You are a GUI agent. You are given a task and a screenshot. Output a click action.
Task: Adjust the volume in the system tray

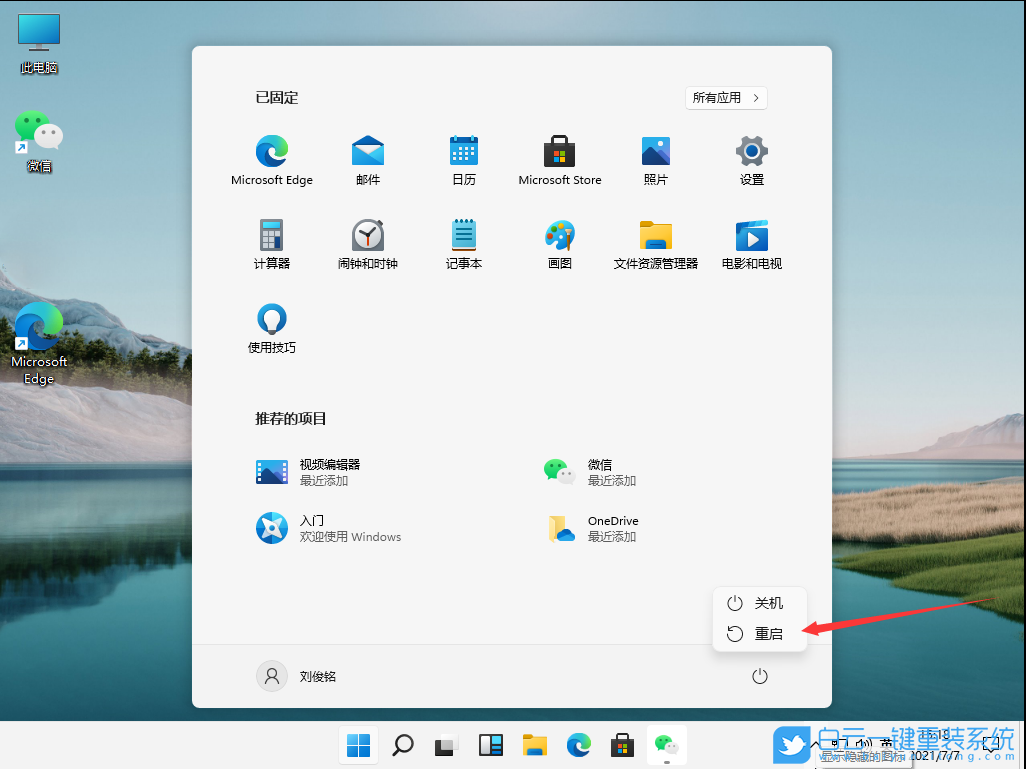[x=862, y=743]
